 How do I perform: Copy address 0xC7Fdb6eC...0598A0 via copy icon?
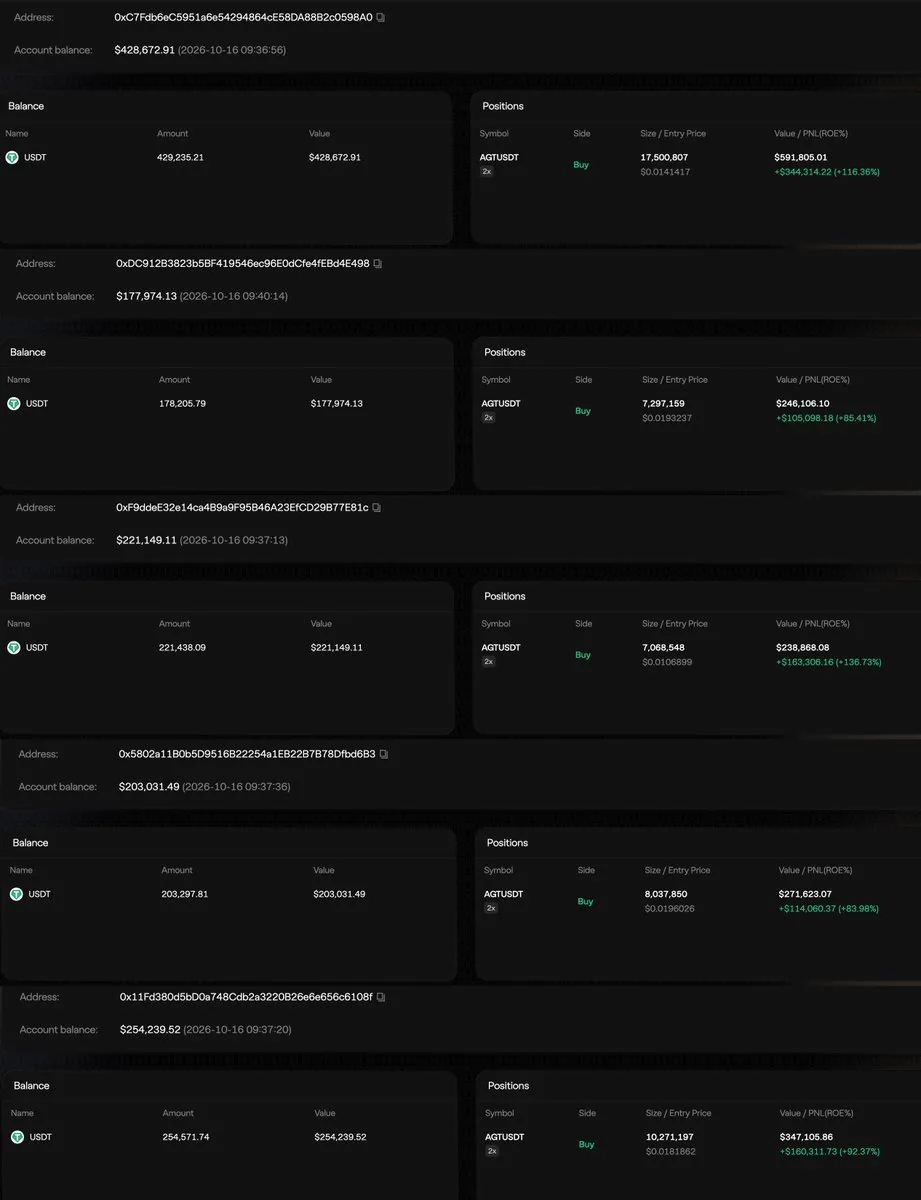[380, 18]
